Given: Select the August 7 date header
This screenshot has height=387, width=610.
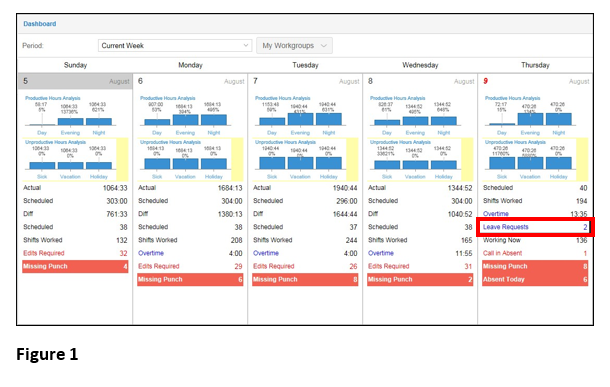Looking at the screenshot, I should pos(305,81).
